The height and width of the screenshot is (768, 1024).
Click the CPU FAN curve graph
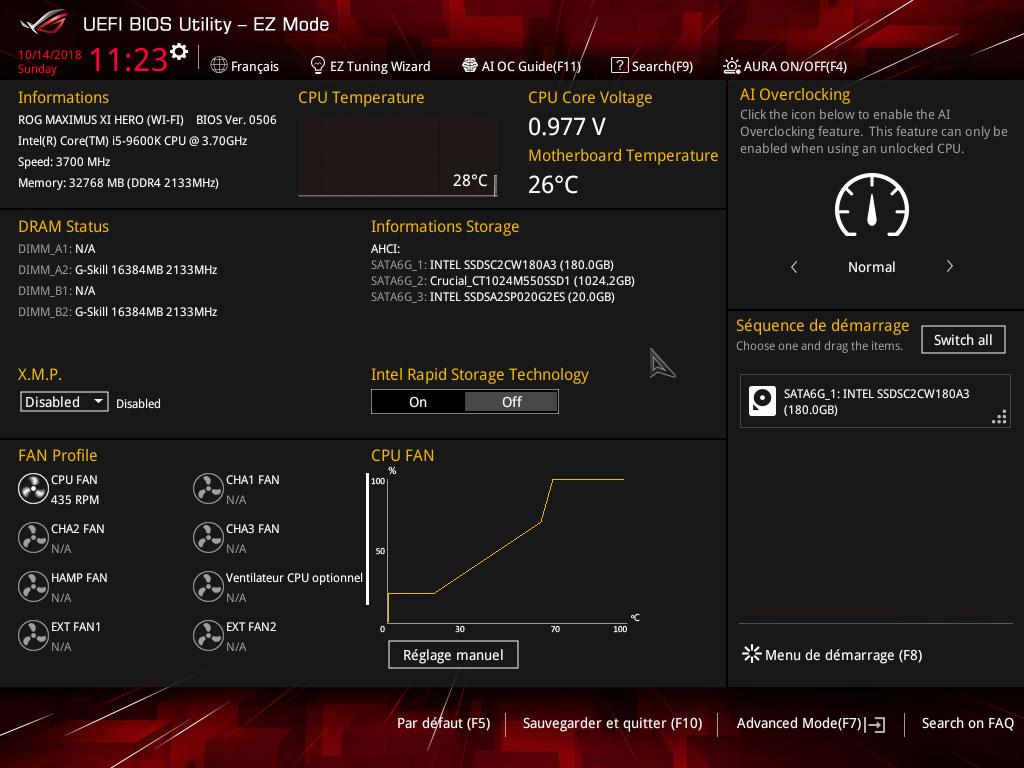click(505, 550)
